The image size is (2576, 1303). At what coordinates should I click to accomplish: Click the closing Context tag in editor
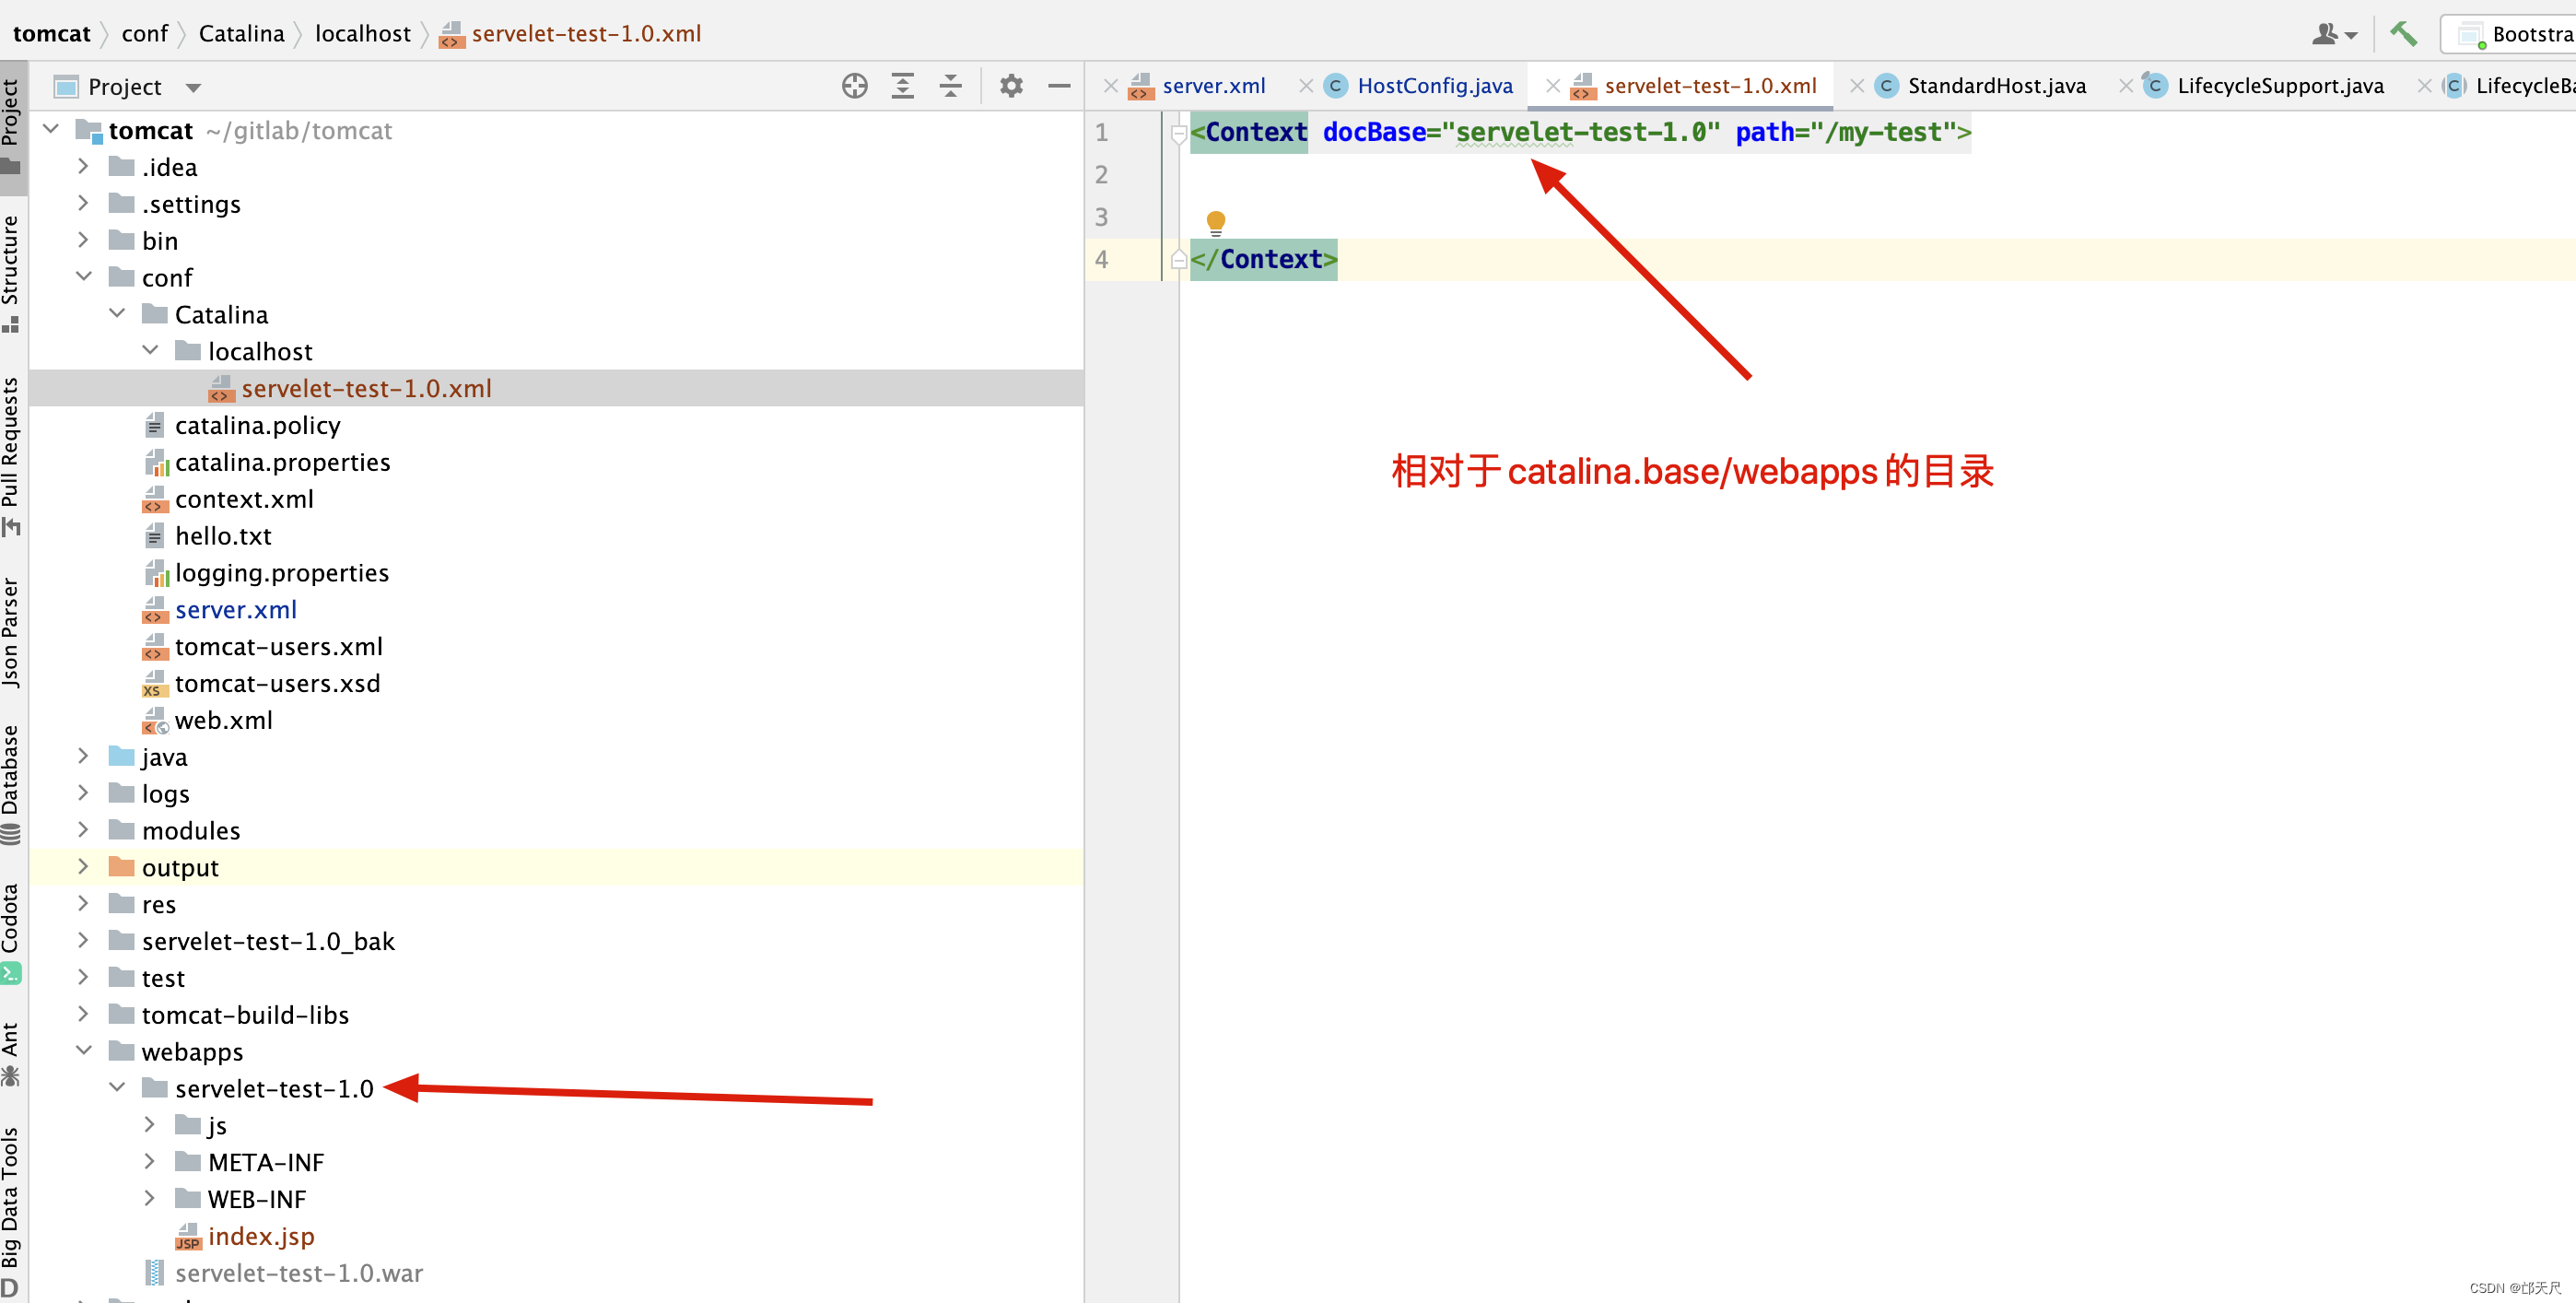tap(1263, 260)
